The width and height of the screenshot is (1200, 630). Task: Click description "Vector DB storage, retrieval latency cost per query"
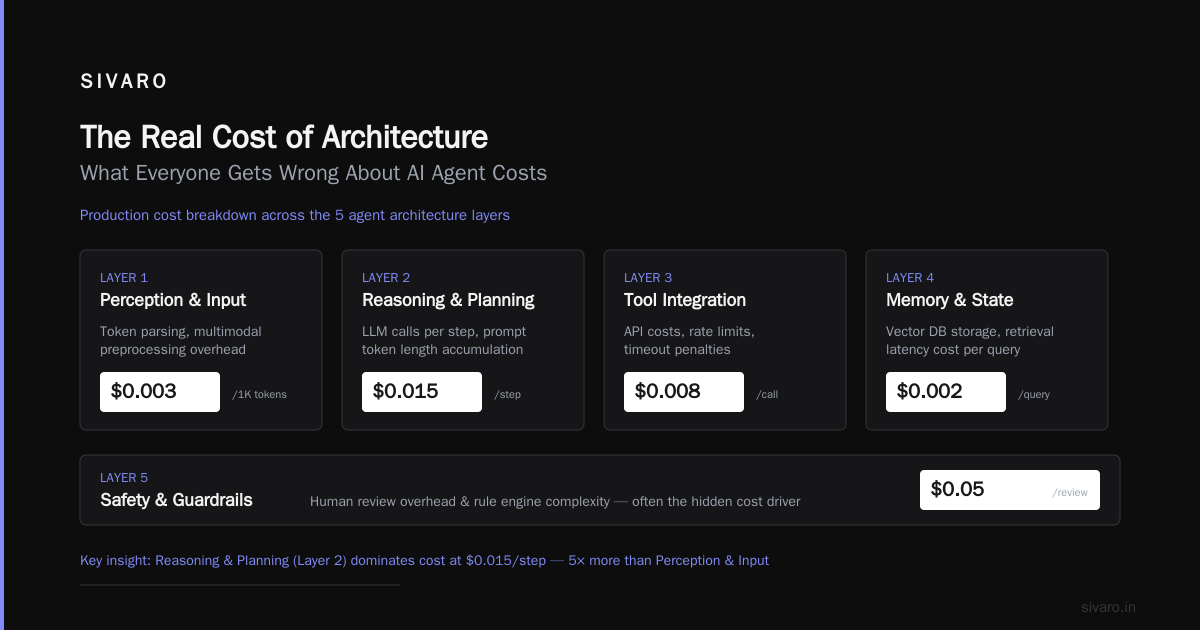click(x=970, y=341)
